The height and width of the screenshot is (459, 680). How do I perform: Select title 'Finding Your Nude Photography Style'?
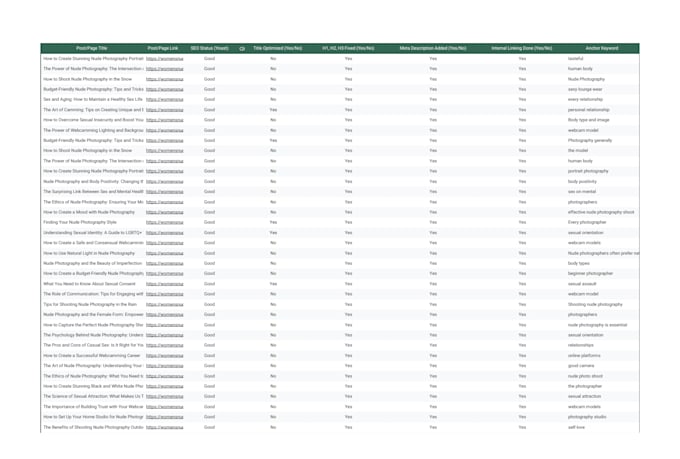(80, 222)
